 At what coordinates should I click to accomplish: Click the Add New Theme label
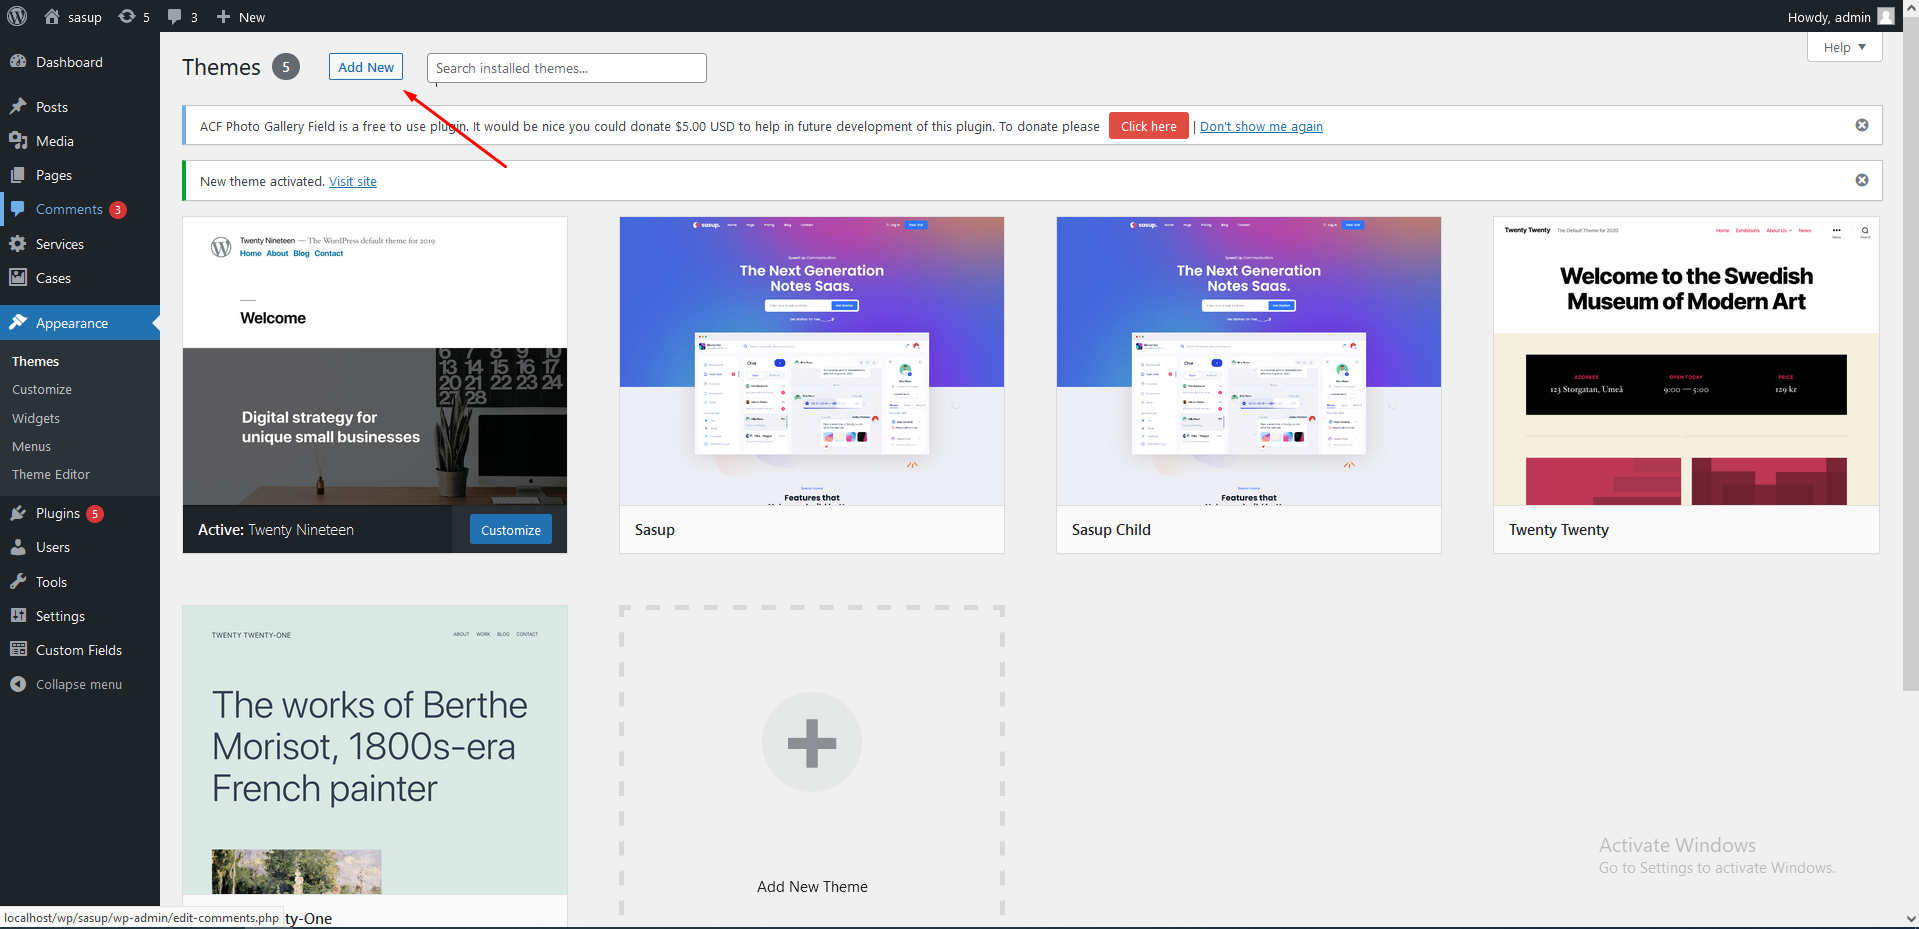(x=812, y=887)
